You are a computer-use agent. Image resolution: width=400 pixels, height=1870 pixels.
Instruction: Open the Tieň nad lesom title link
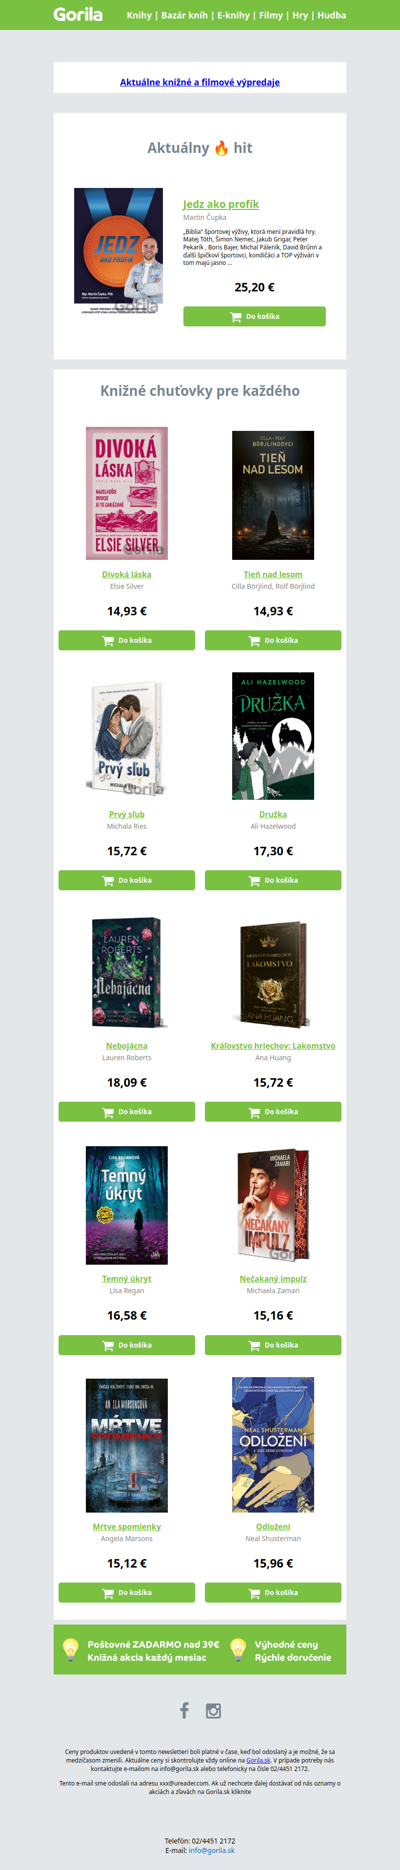point(273,574)
